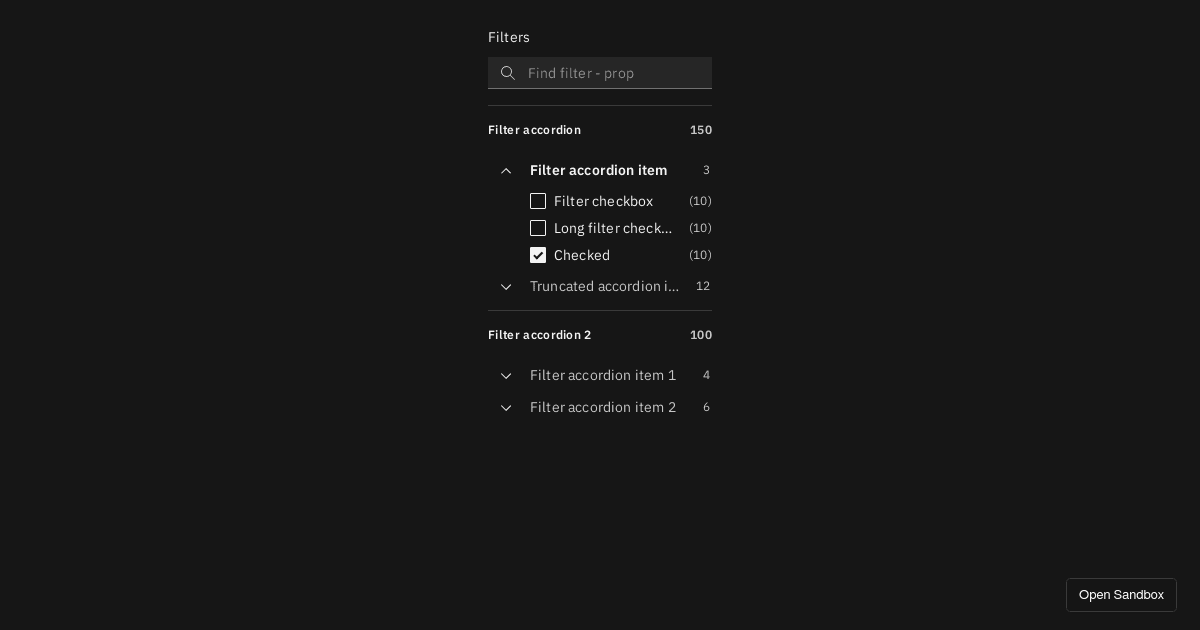Click the chevron next to Filter accordion item 1
The image size is (1200, 630).
point(506,376)
